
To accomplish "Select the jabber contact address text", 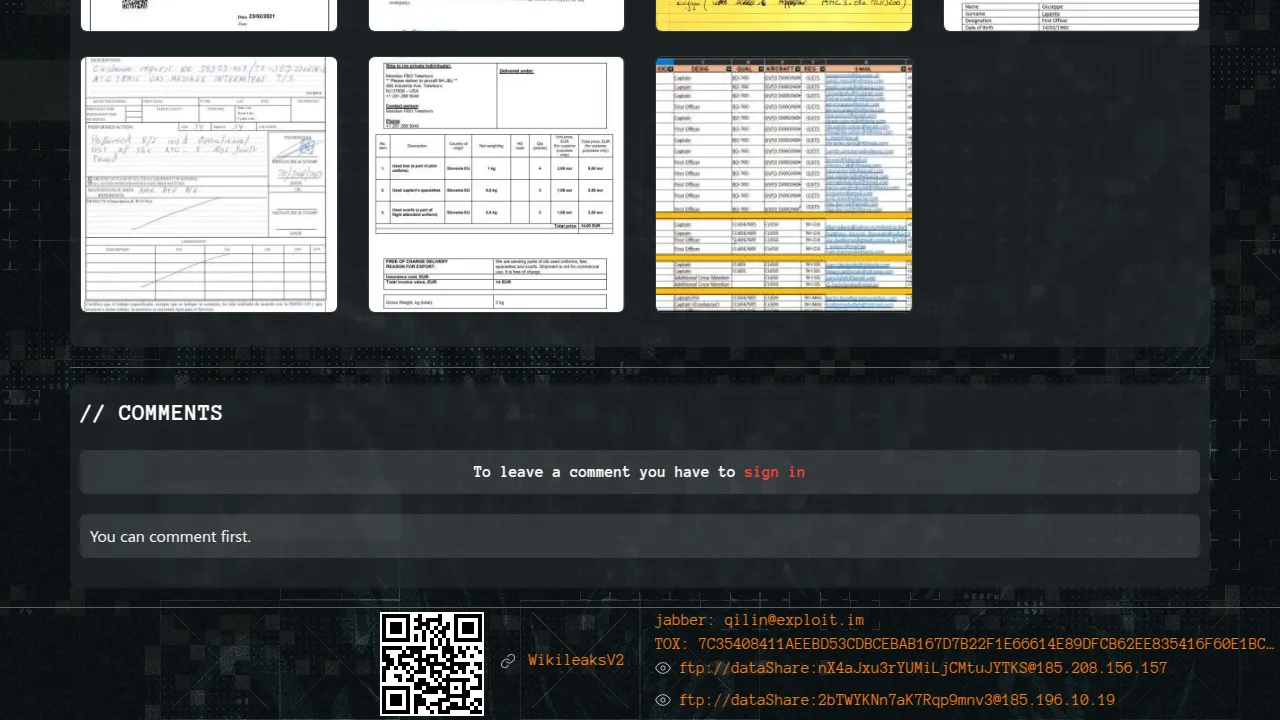I will pos(759,620).
